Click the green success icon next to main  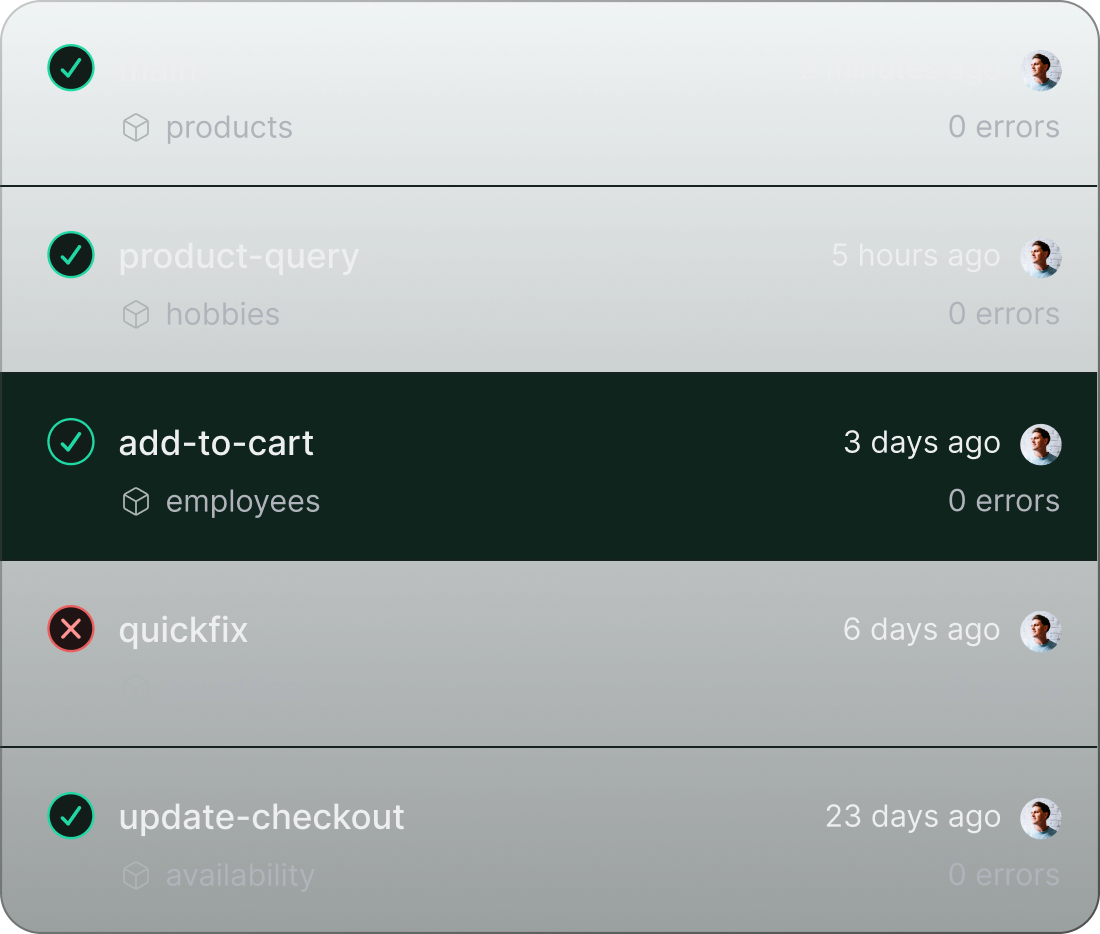click(x=70, y=68)
